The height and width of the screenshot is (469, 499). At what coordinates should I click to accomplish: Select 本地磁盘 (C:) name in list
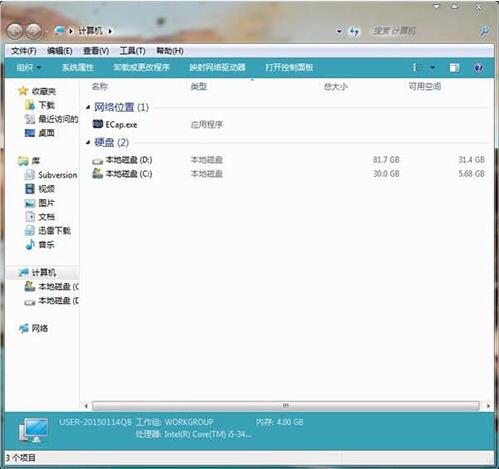[x=129, y=174]
